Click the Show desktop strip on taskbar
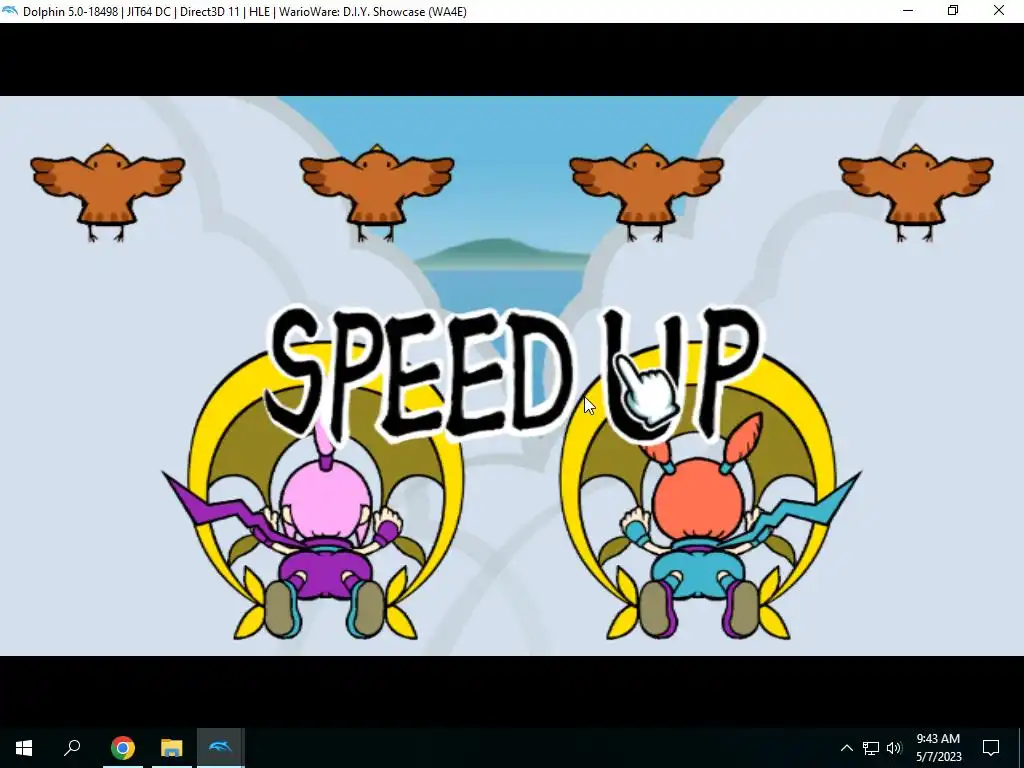 pos(1021,748)
